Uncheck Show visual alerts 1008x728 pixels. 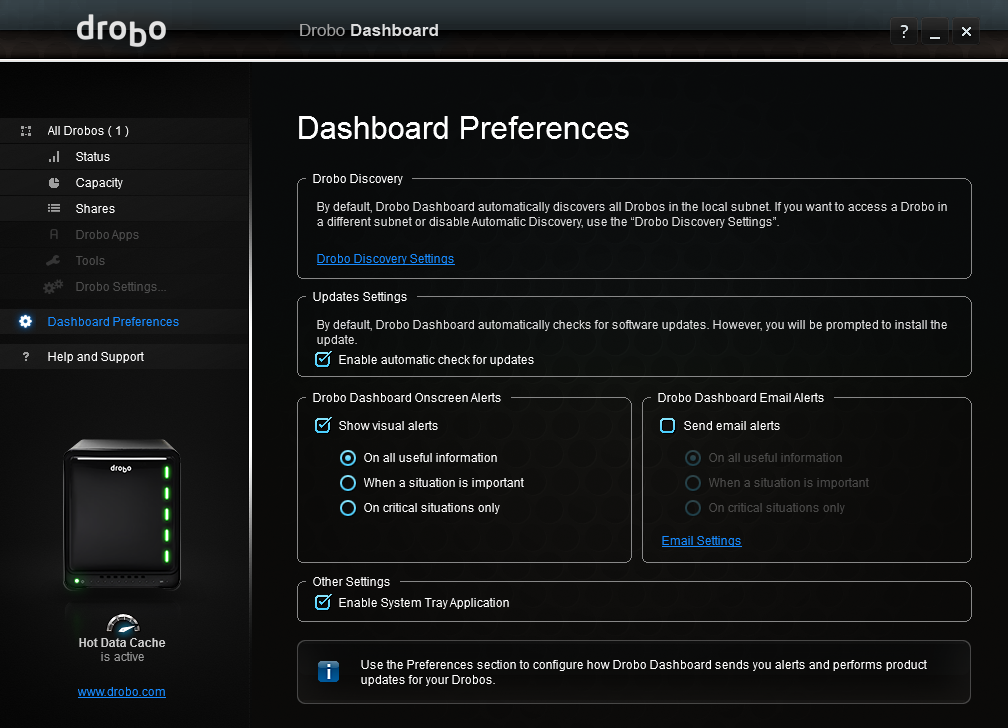coord(323,426)
